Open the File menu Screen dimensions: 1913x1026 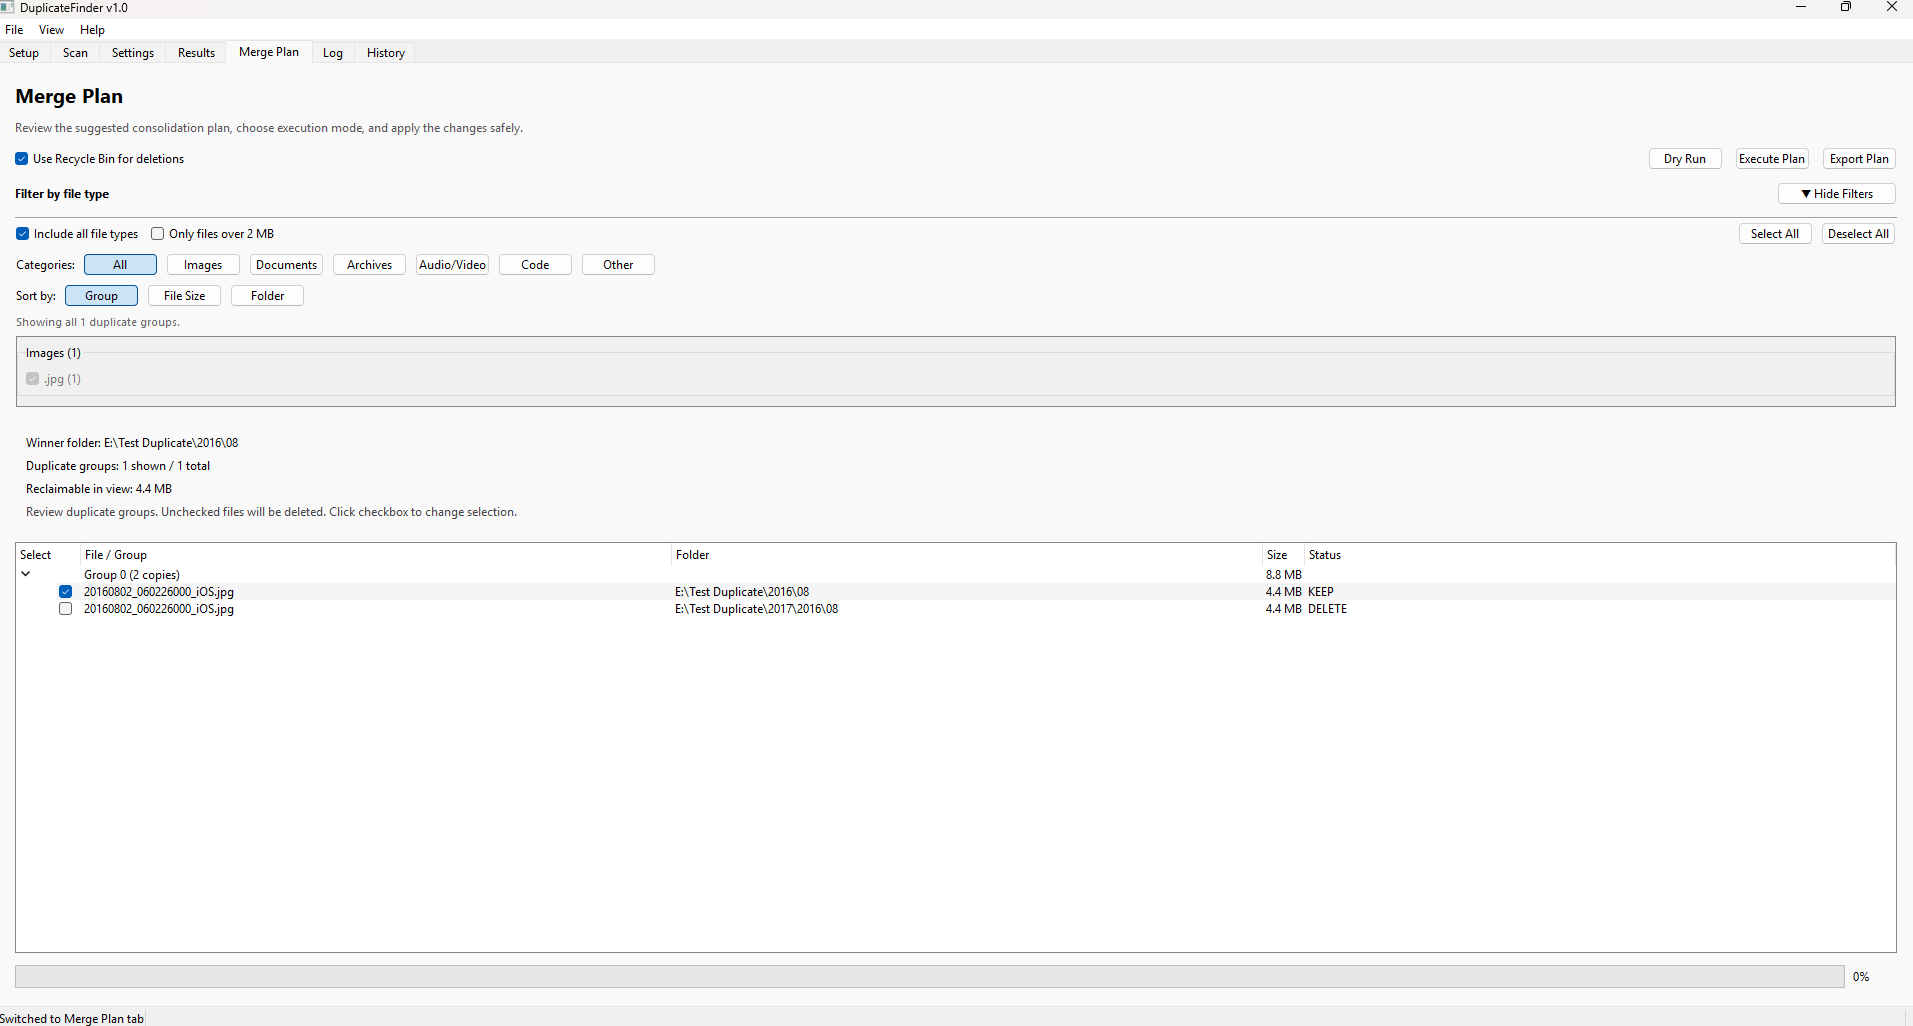(x=14, y=30)
